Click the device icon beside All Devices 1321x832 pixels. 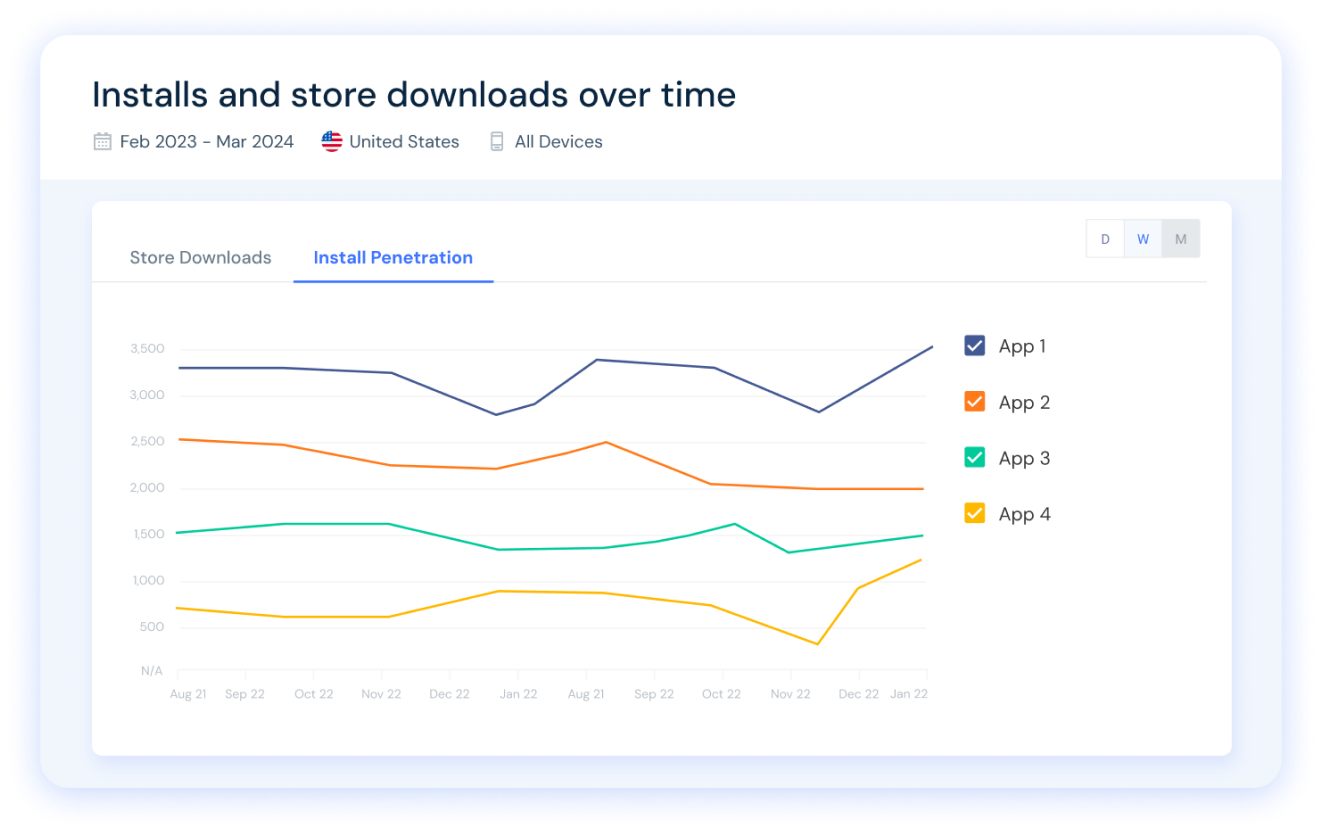[x=496, y=141]
